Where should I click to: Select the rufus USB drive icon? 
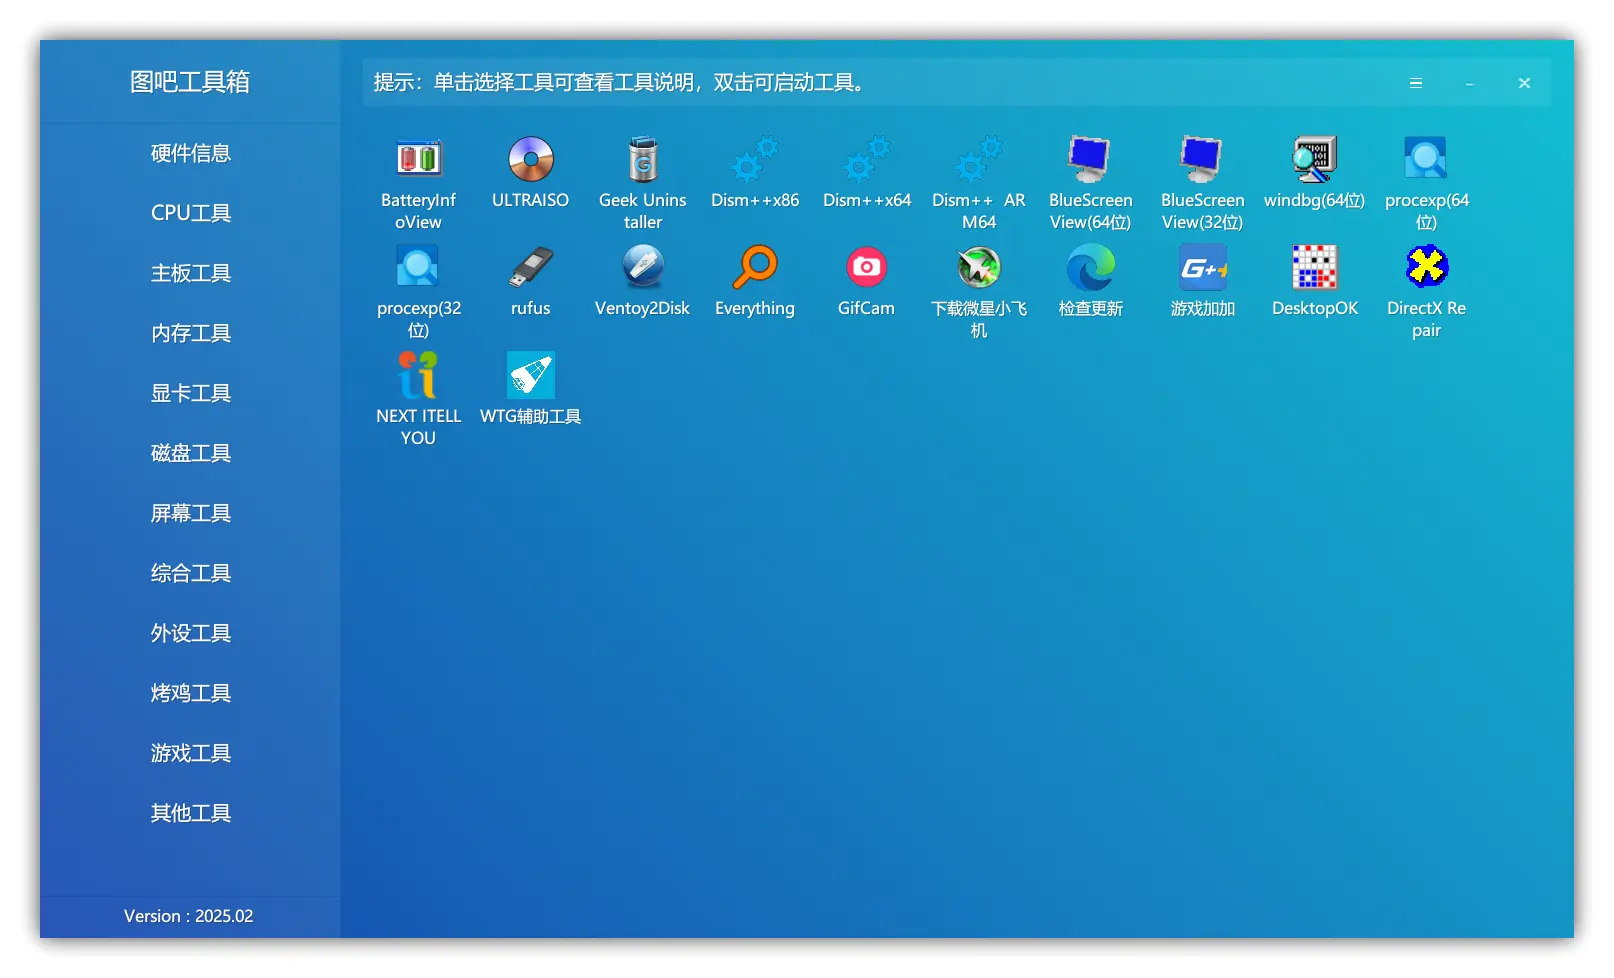point(531,267)
